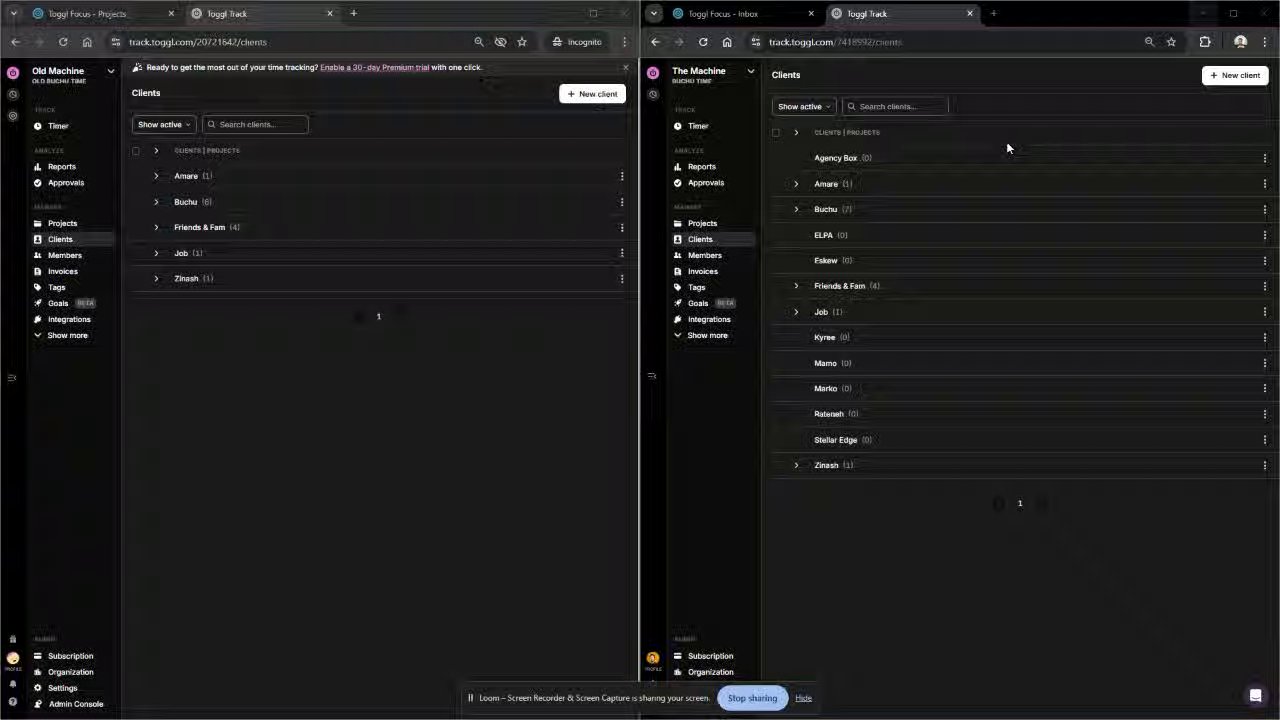Open more options for Amare in Old Machine
1280x720 pixels.
(x=622, y=176)
